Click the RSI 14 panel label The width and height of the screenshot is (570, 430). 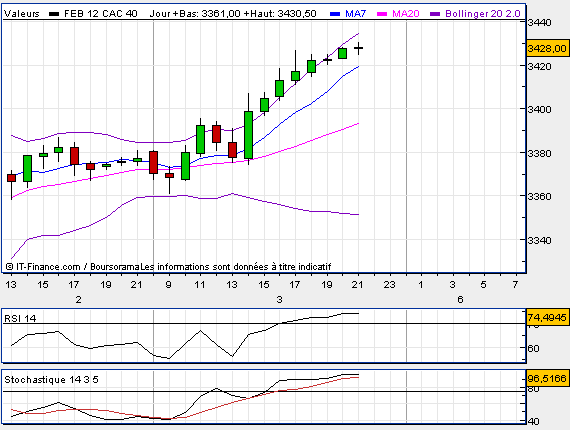pyautogui.click(x=20, y=319)
